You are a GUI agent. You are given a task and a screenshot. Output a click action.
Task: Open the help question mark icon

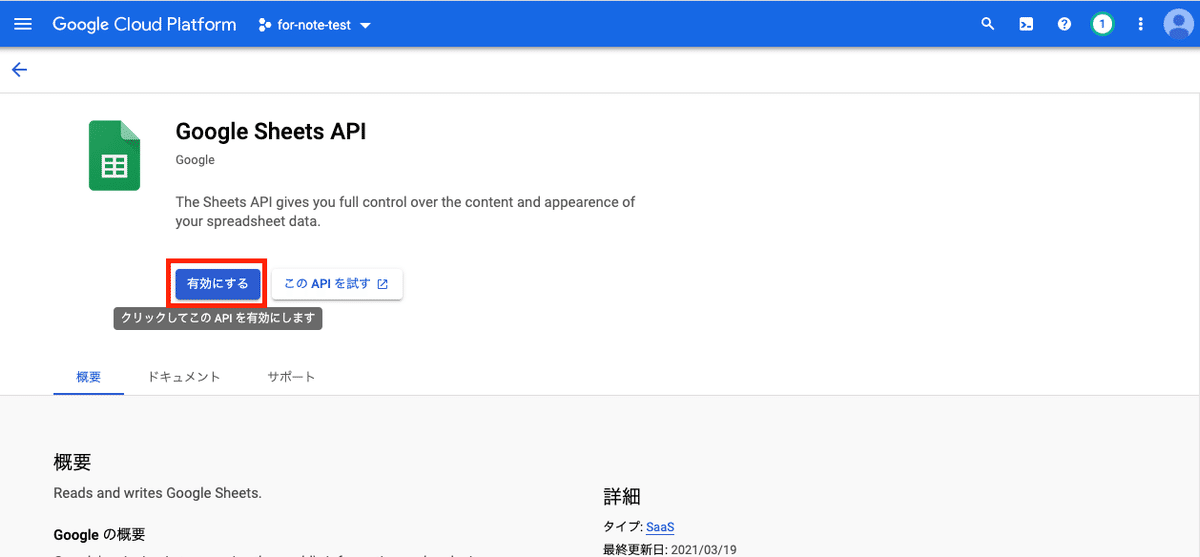pyautogui.click(x=1064, y=24)
